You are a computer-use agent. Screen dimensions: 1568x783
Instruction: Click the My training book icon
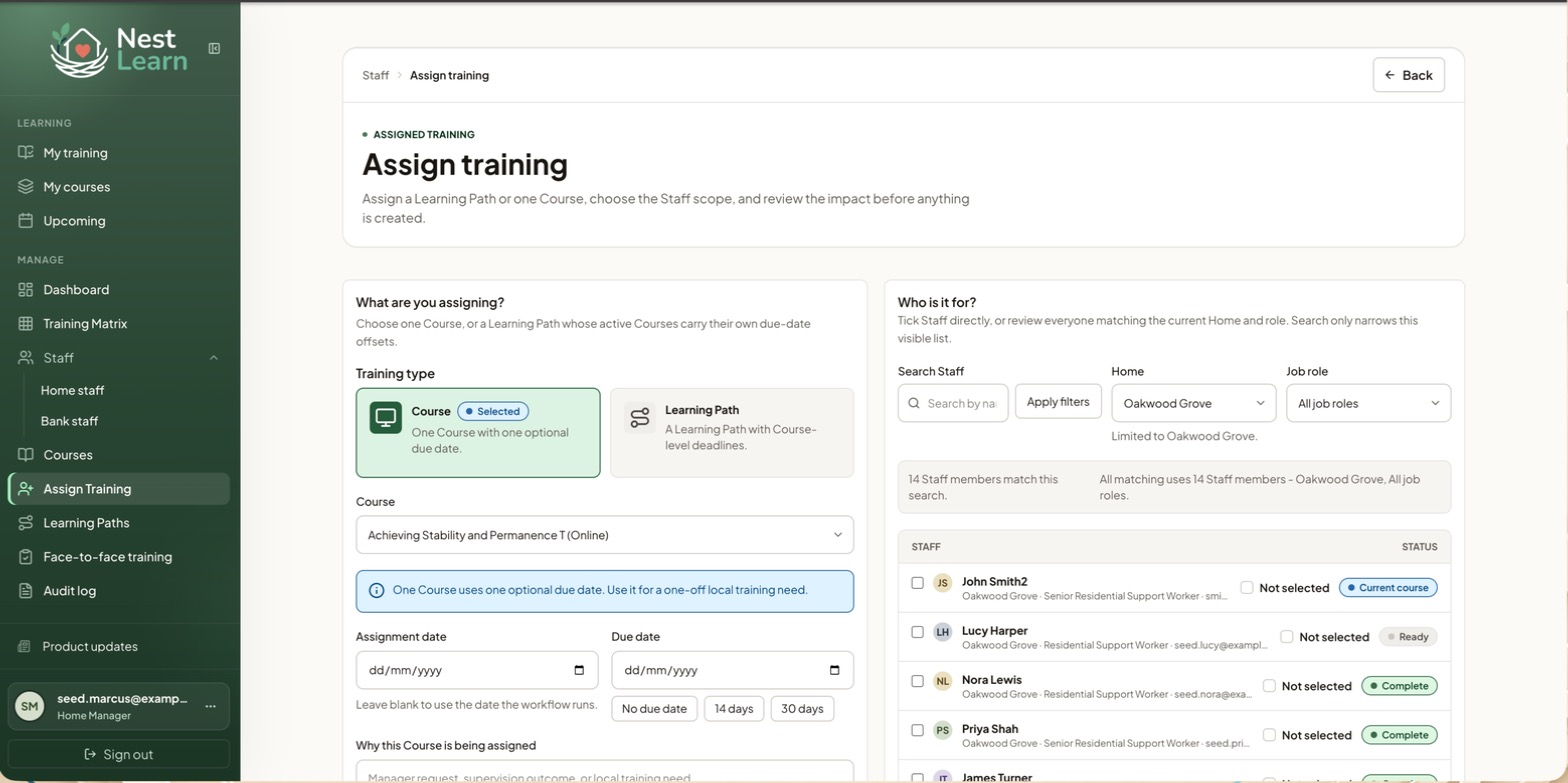(26, 153)
